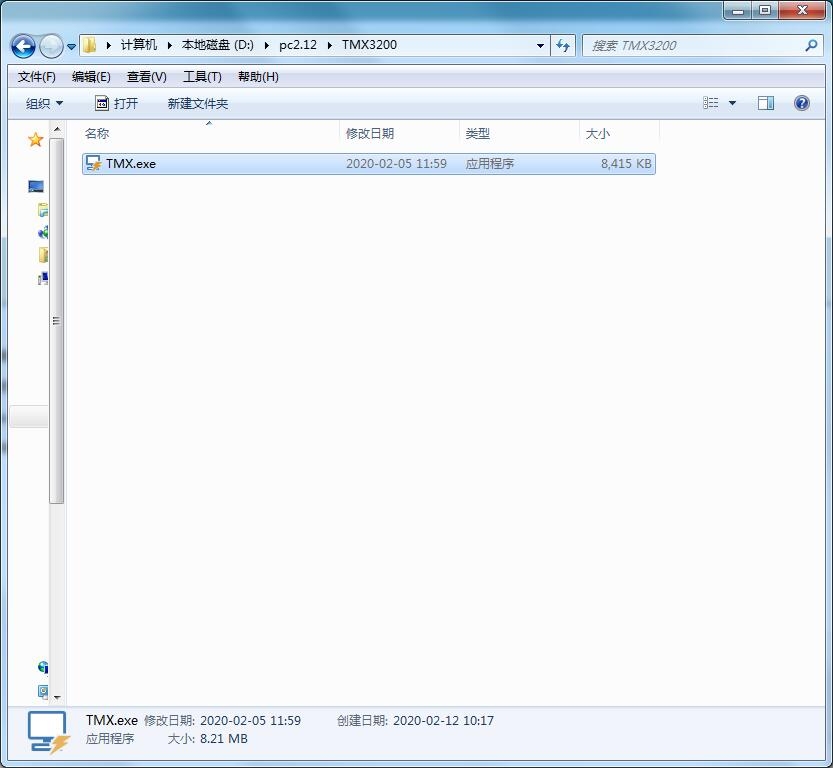Open the 工具(T) menu
This screenshot has height=768, width=833.
[201, 77]
